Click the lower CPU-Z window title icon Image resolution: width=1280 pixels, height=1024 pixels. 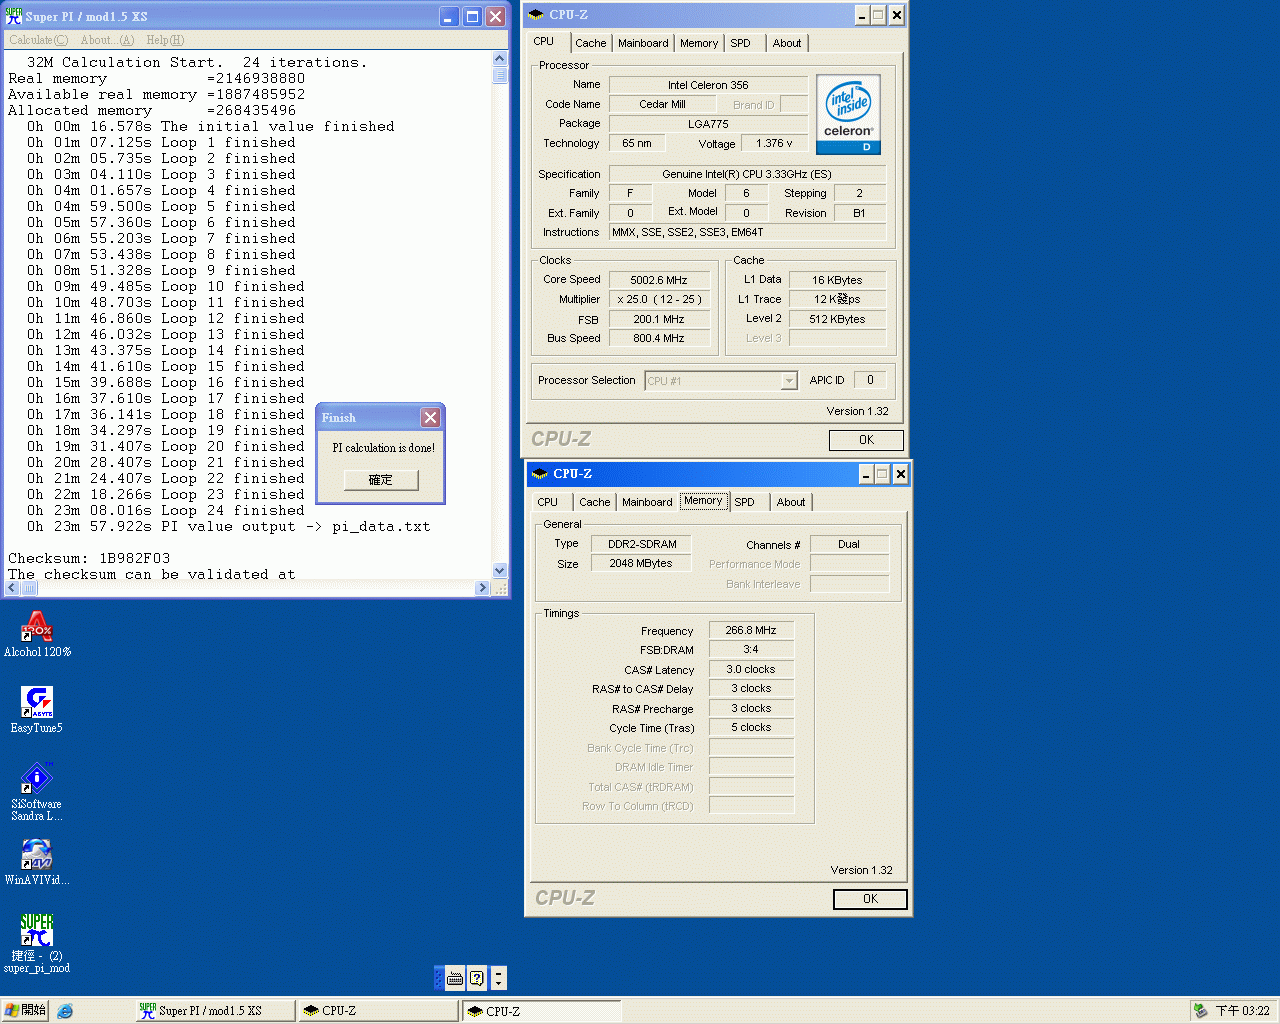click(x=540, y=474)
